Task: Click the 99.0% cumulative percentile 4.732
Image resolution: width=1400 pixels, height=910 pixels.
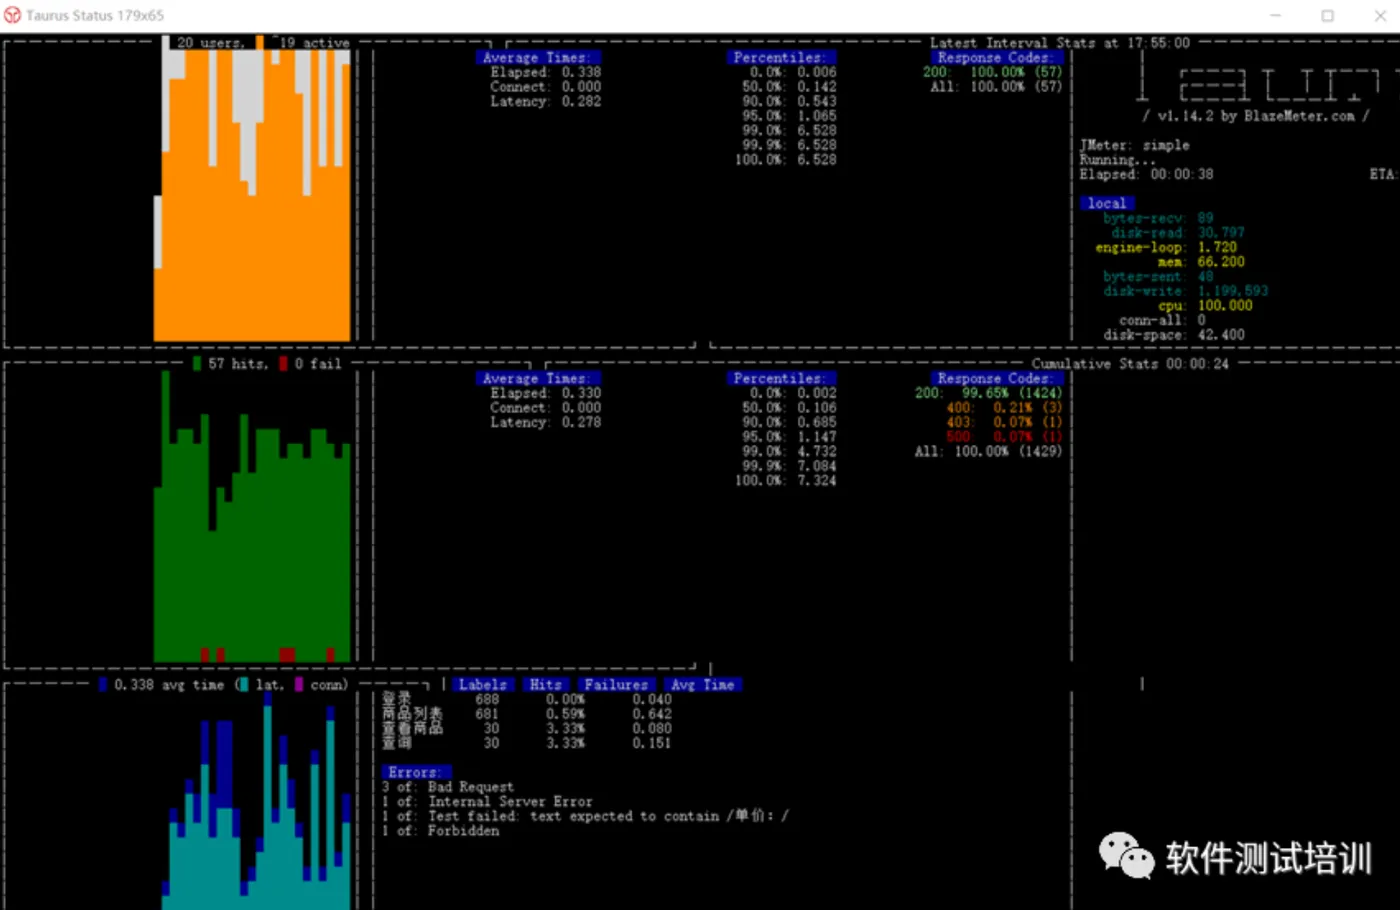Action: tap(817, 451)
